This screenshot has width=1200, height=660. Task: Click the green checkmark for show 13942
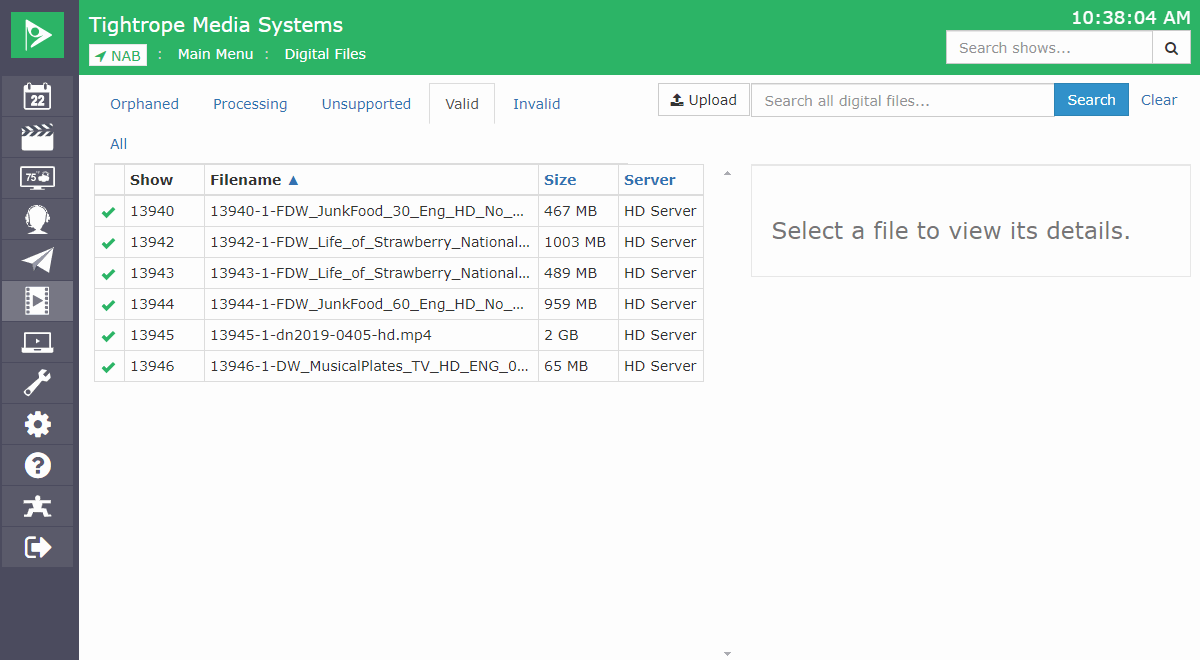pyautogui.click(x=109, y=243)
